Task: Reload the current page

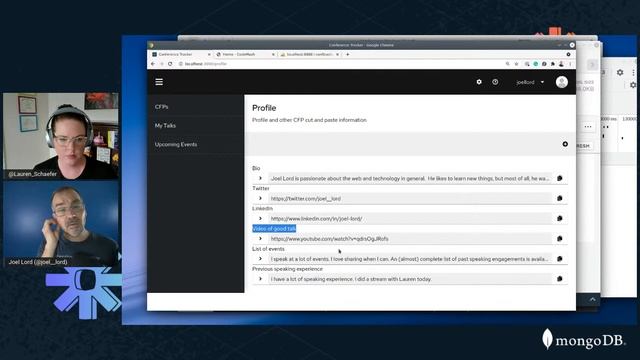Action: pyautogui.click(x=170, y=64)
